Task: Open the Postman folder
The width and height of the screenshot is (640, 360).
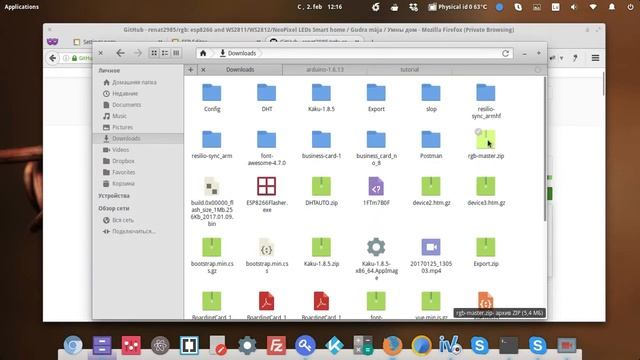Action: pos(431,140)
